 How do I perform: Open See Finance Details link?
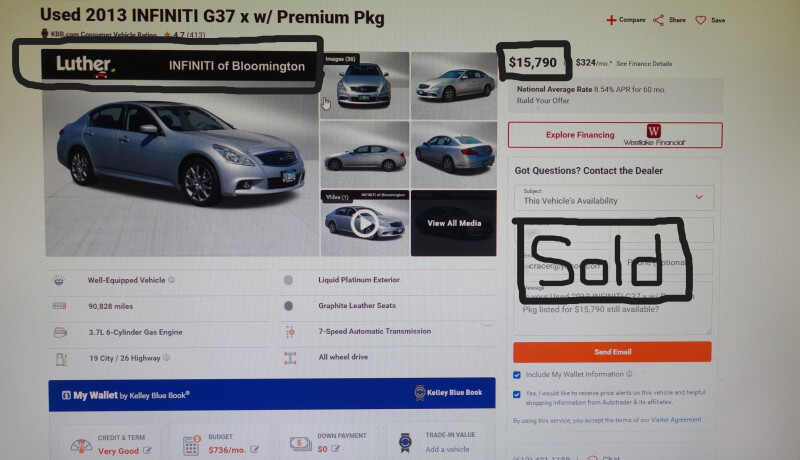[x=644, y=64]
